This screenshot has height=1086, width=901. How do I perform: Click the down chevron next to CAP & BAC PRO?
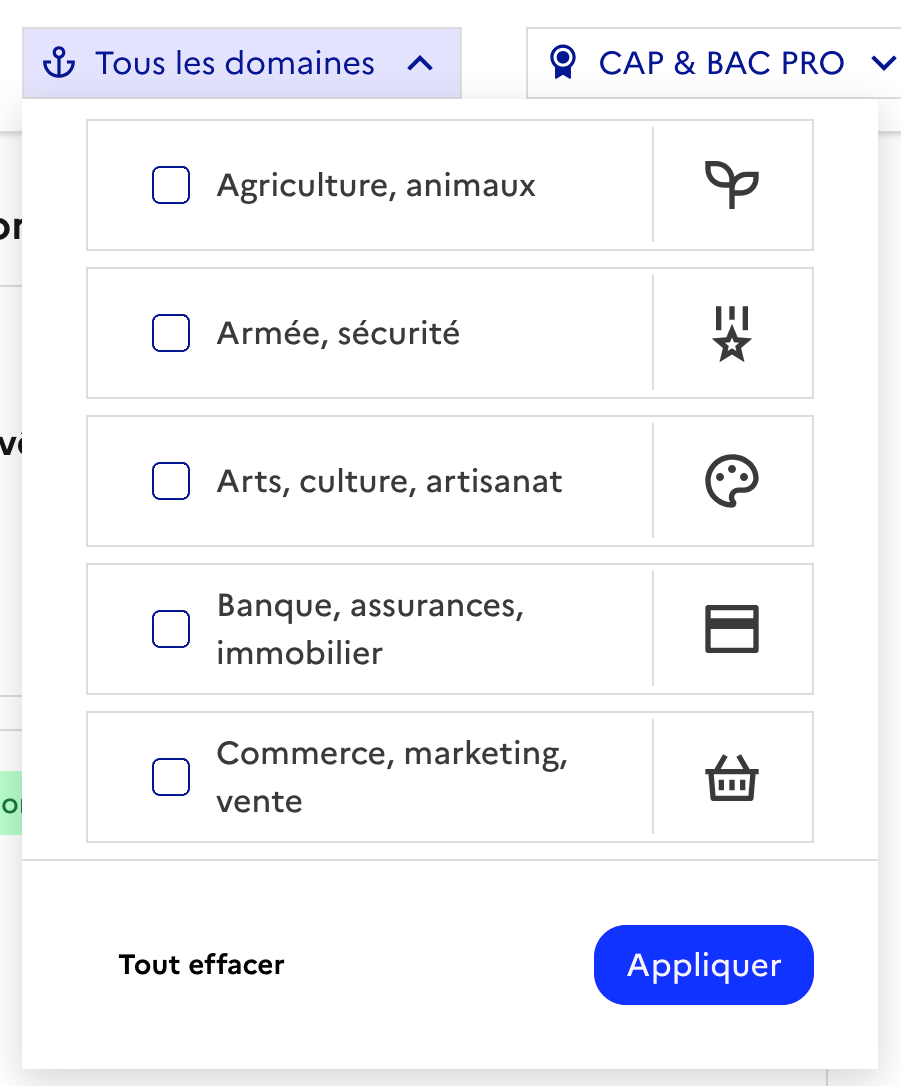883,64
